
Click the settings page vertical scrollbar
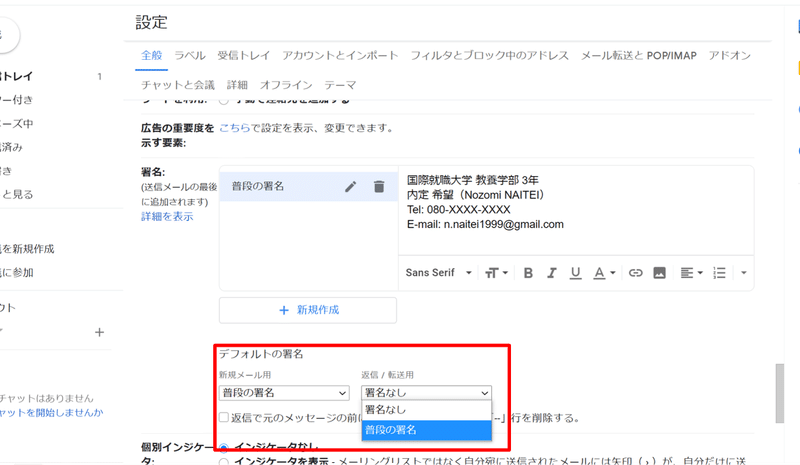(x=779, y=394)
